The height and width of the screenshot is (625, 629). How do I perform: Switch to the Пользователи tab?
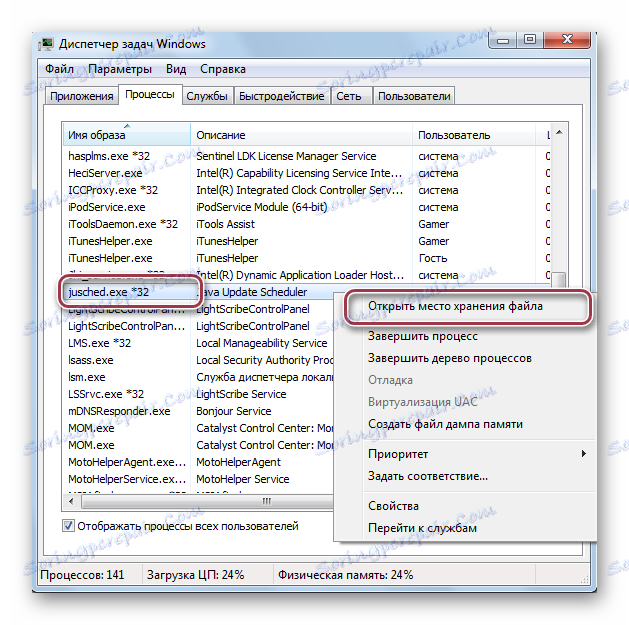pos(414,96)
